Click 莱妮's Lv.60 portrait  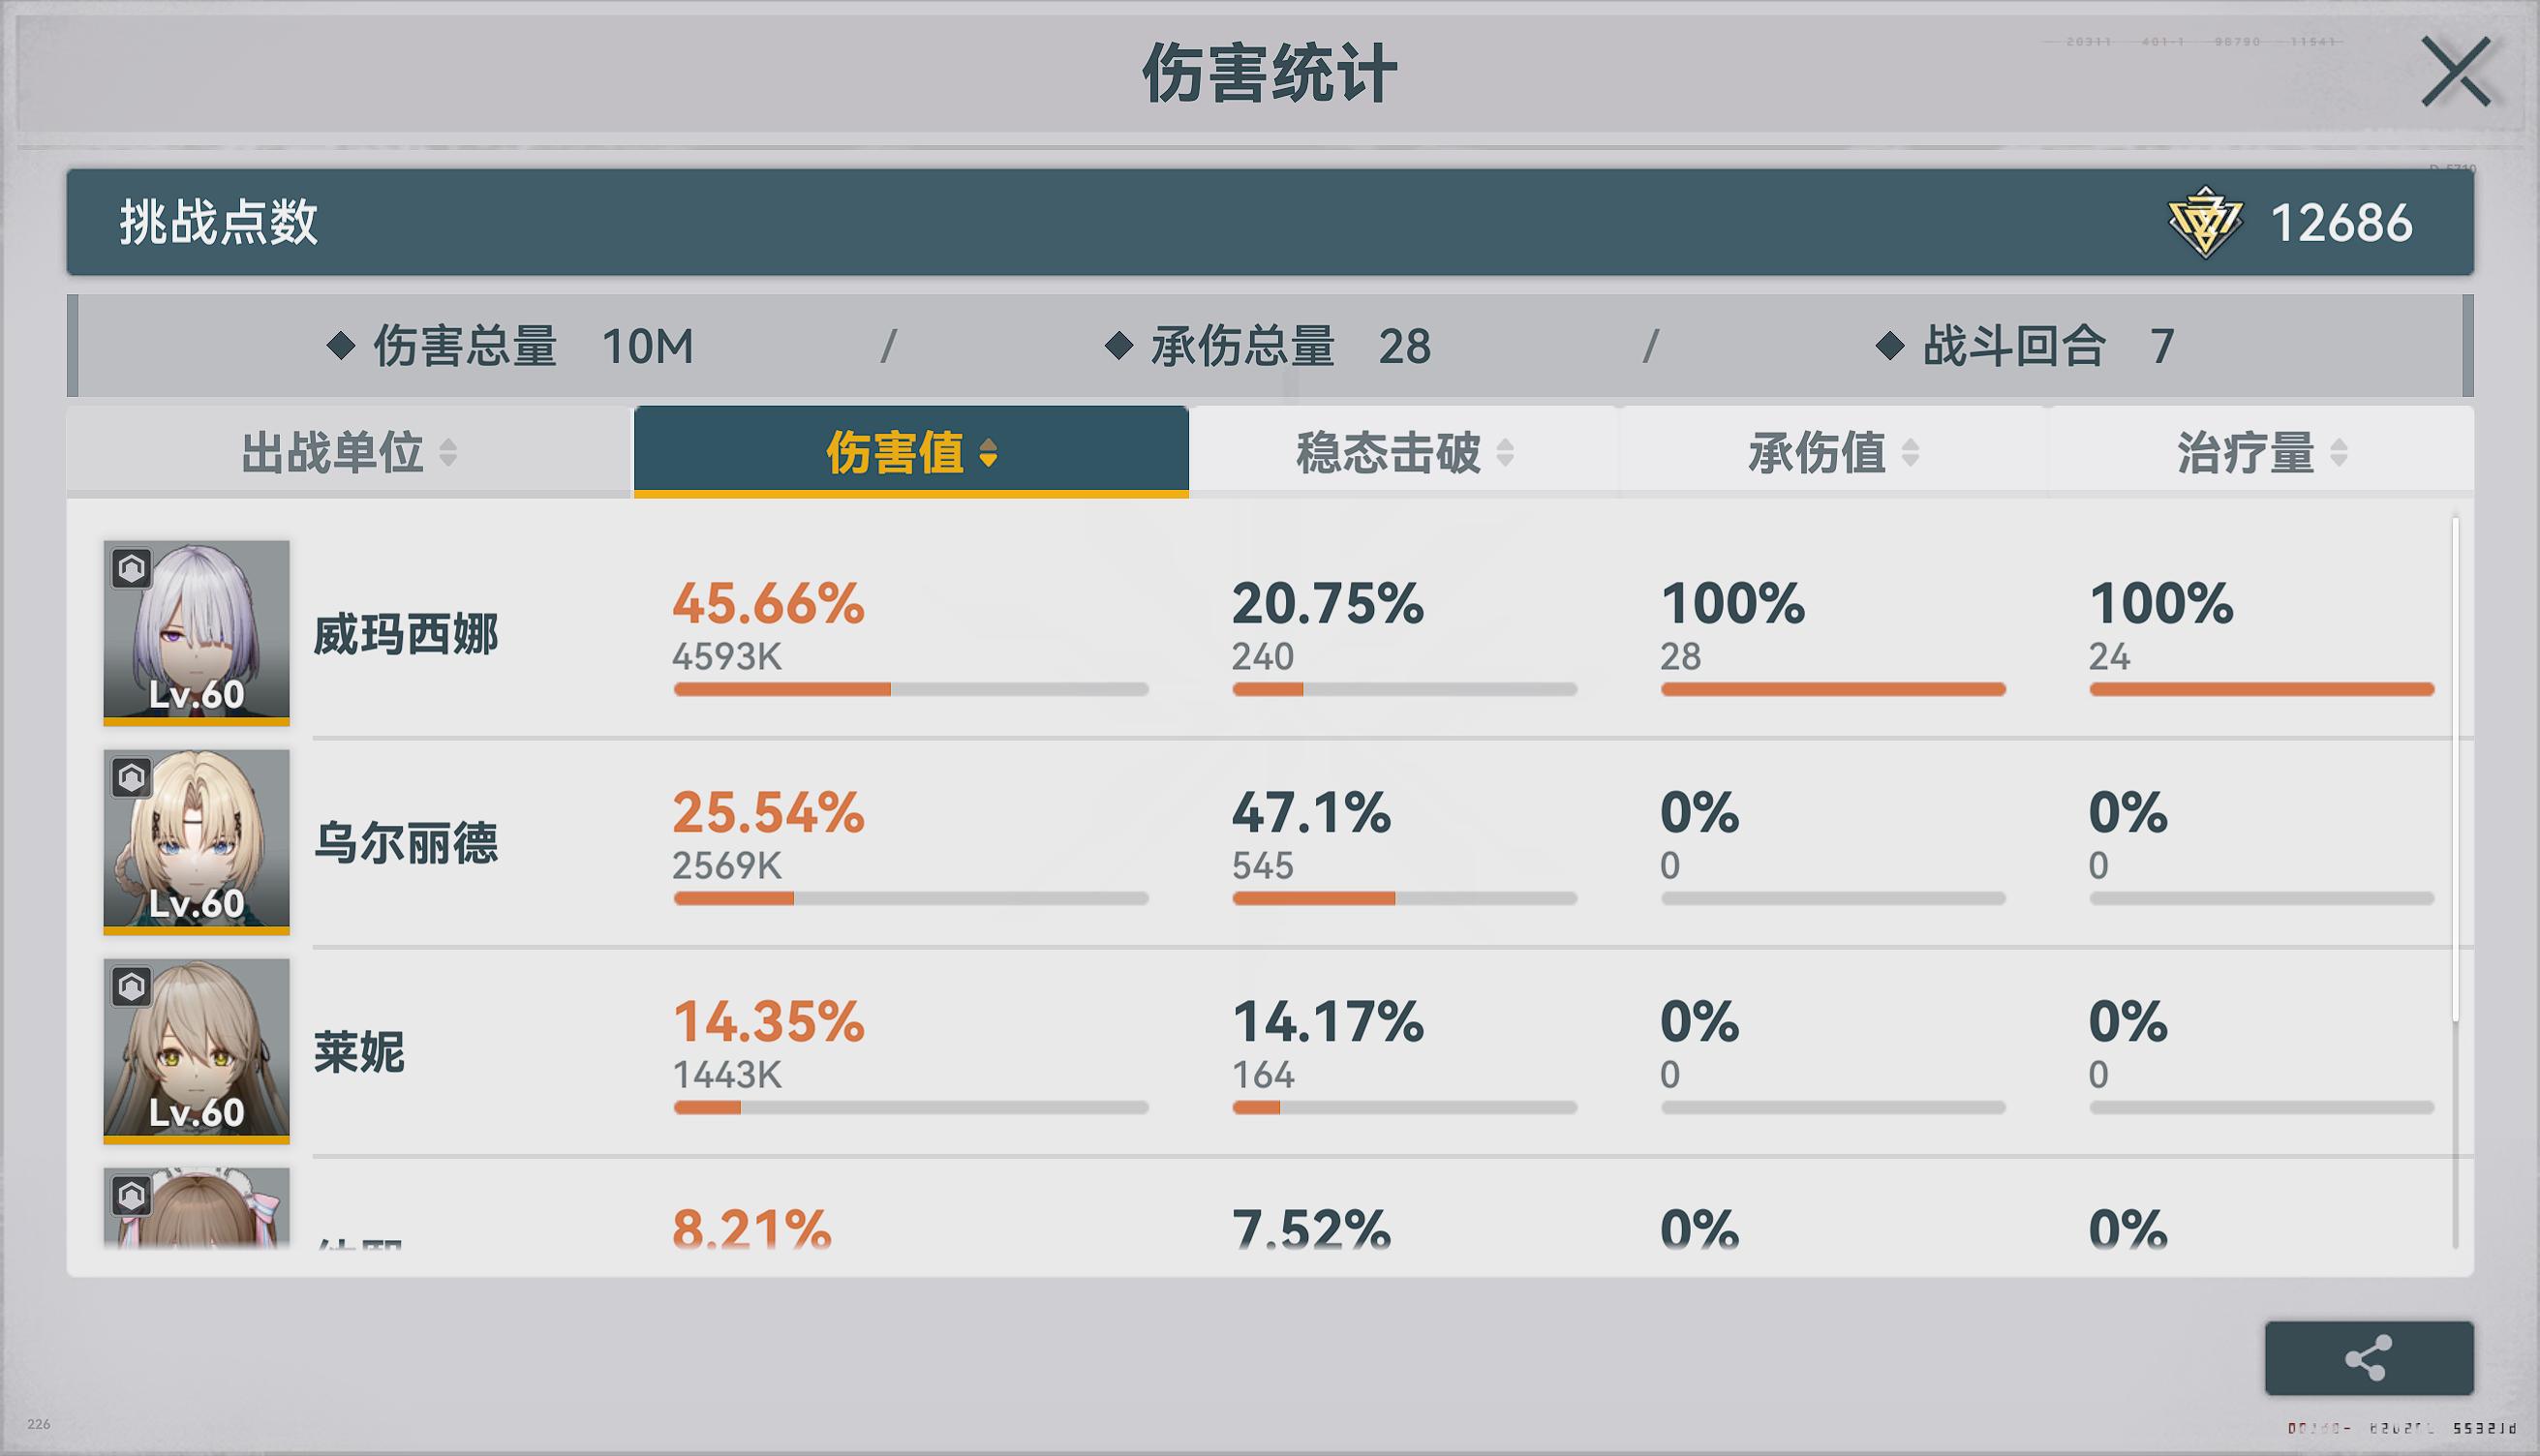(197, 1050)
